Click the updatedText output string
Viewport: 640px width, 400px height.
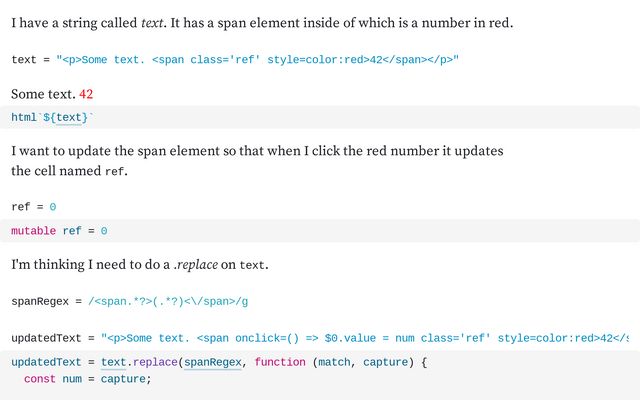(364, 338)
